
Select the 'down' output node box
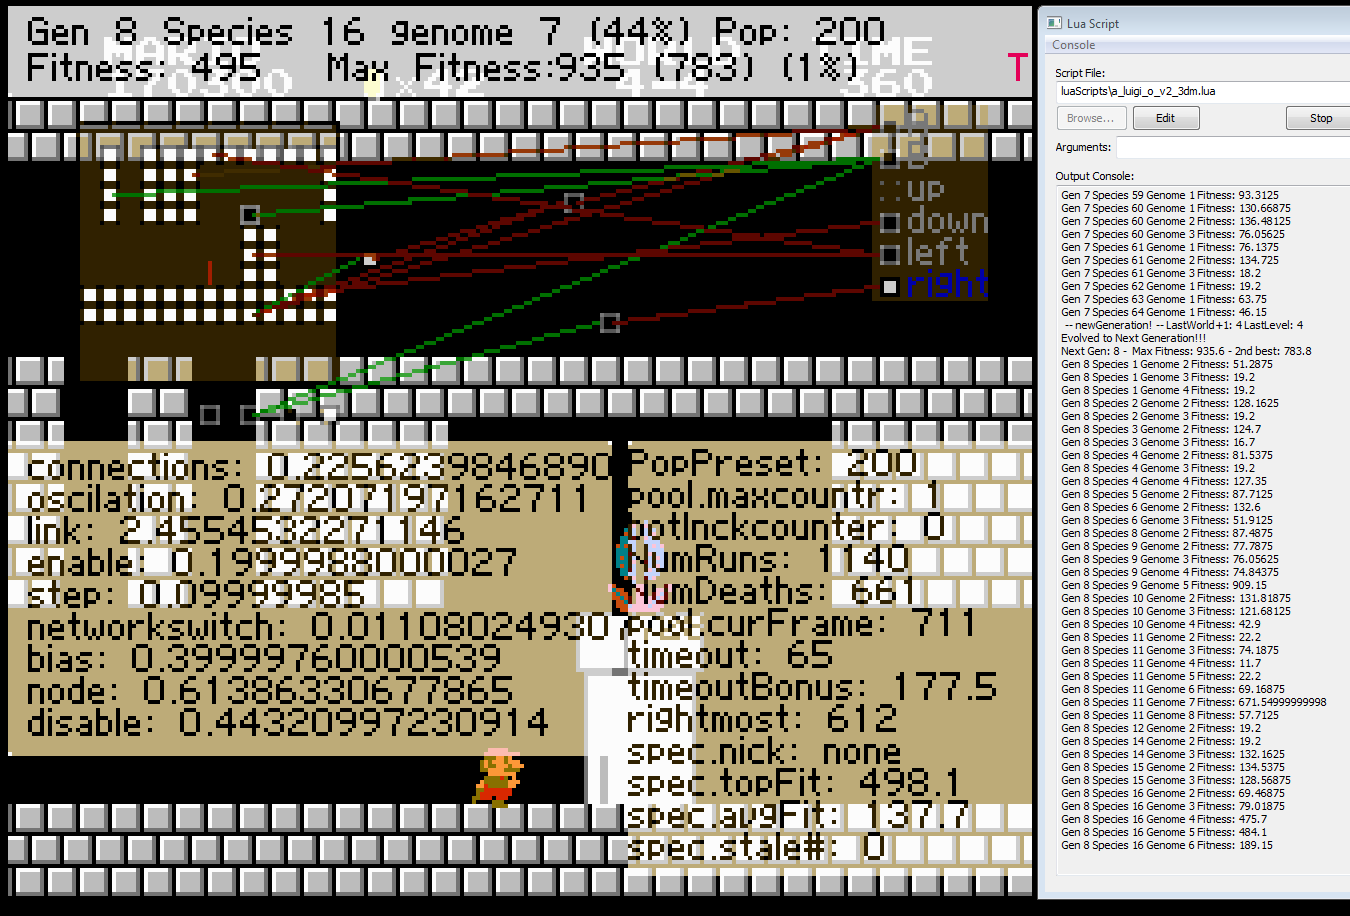click(x=889, y=222)
